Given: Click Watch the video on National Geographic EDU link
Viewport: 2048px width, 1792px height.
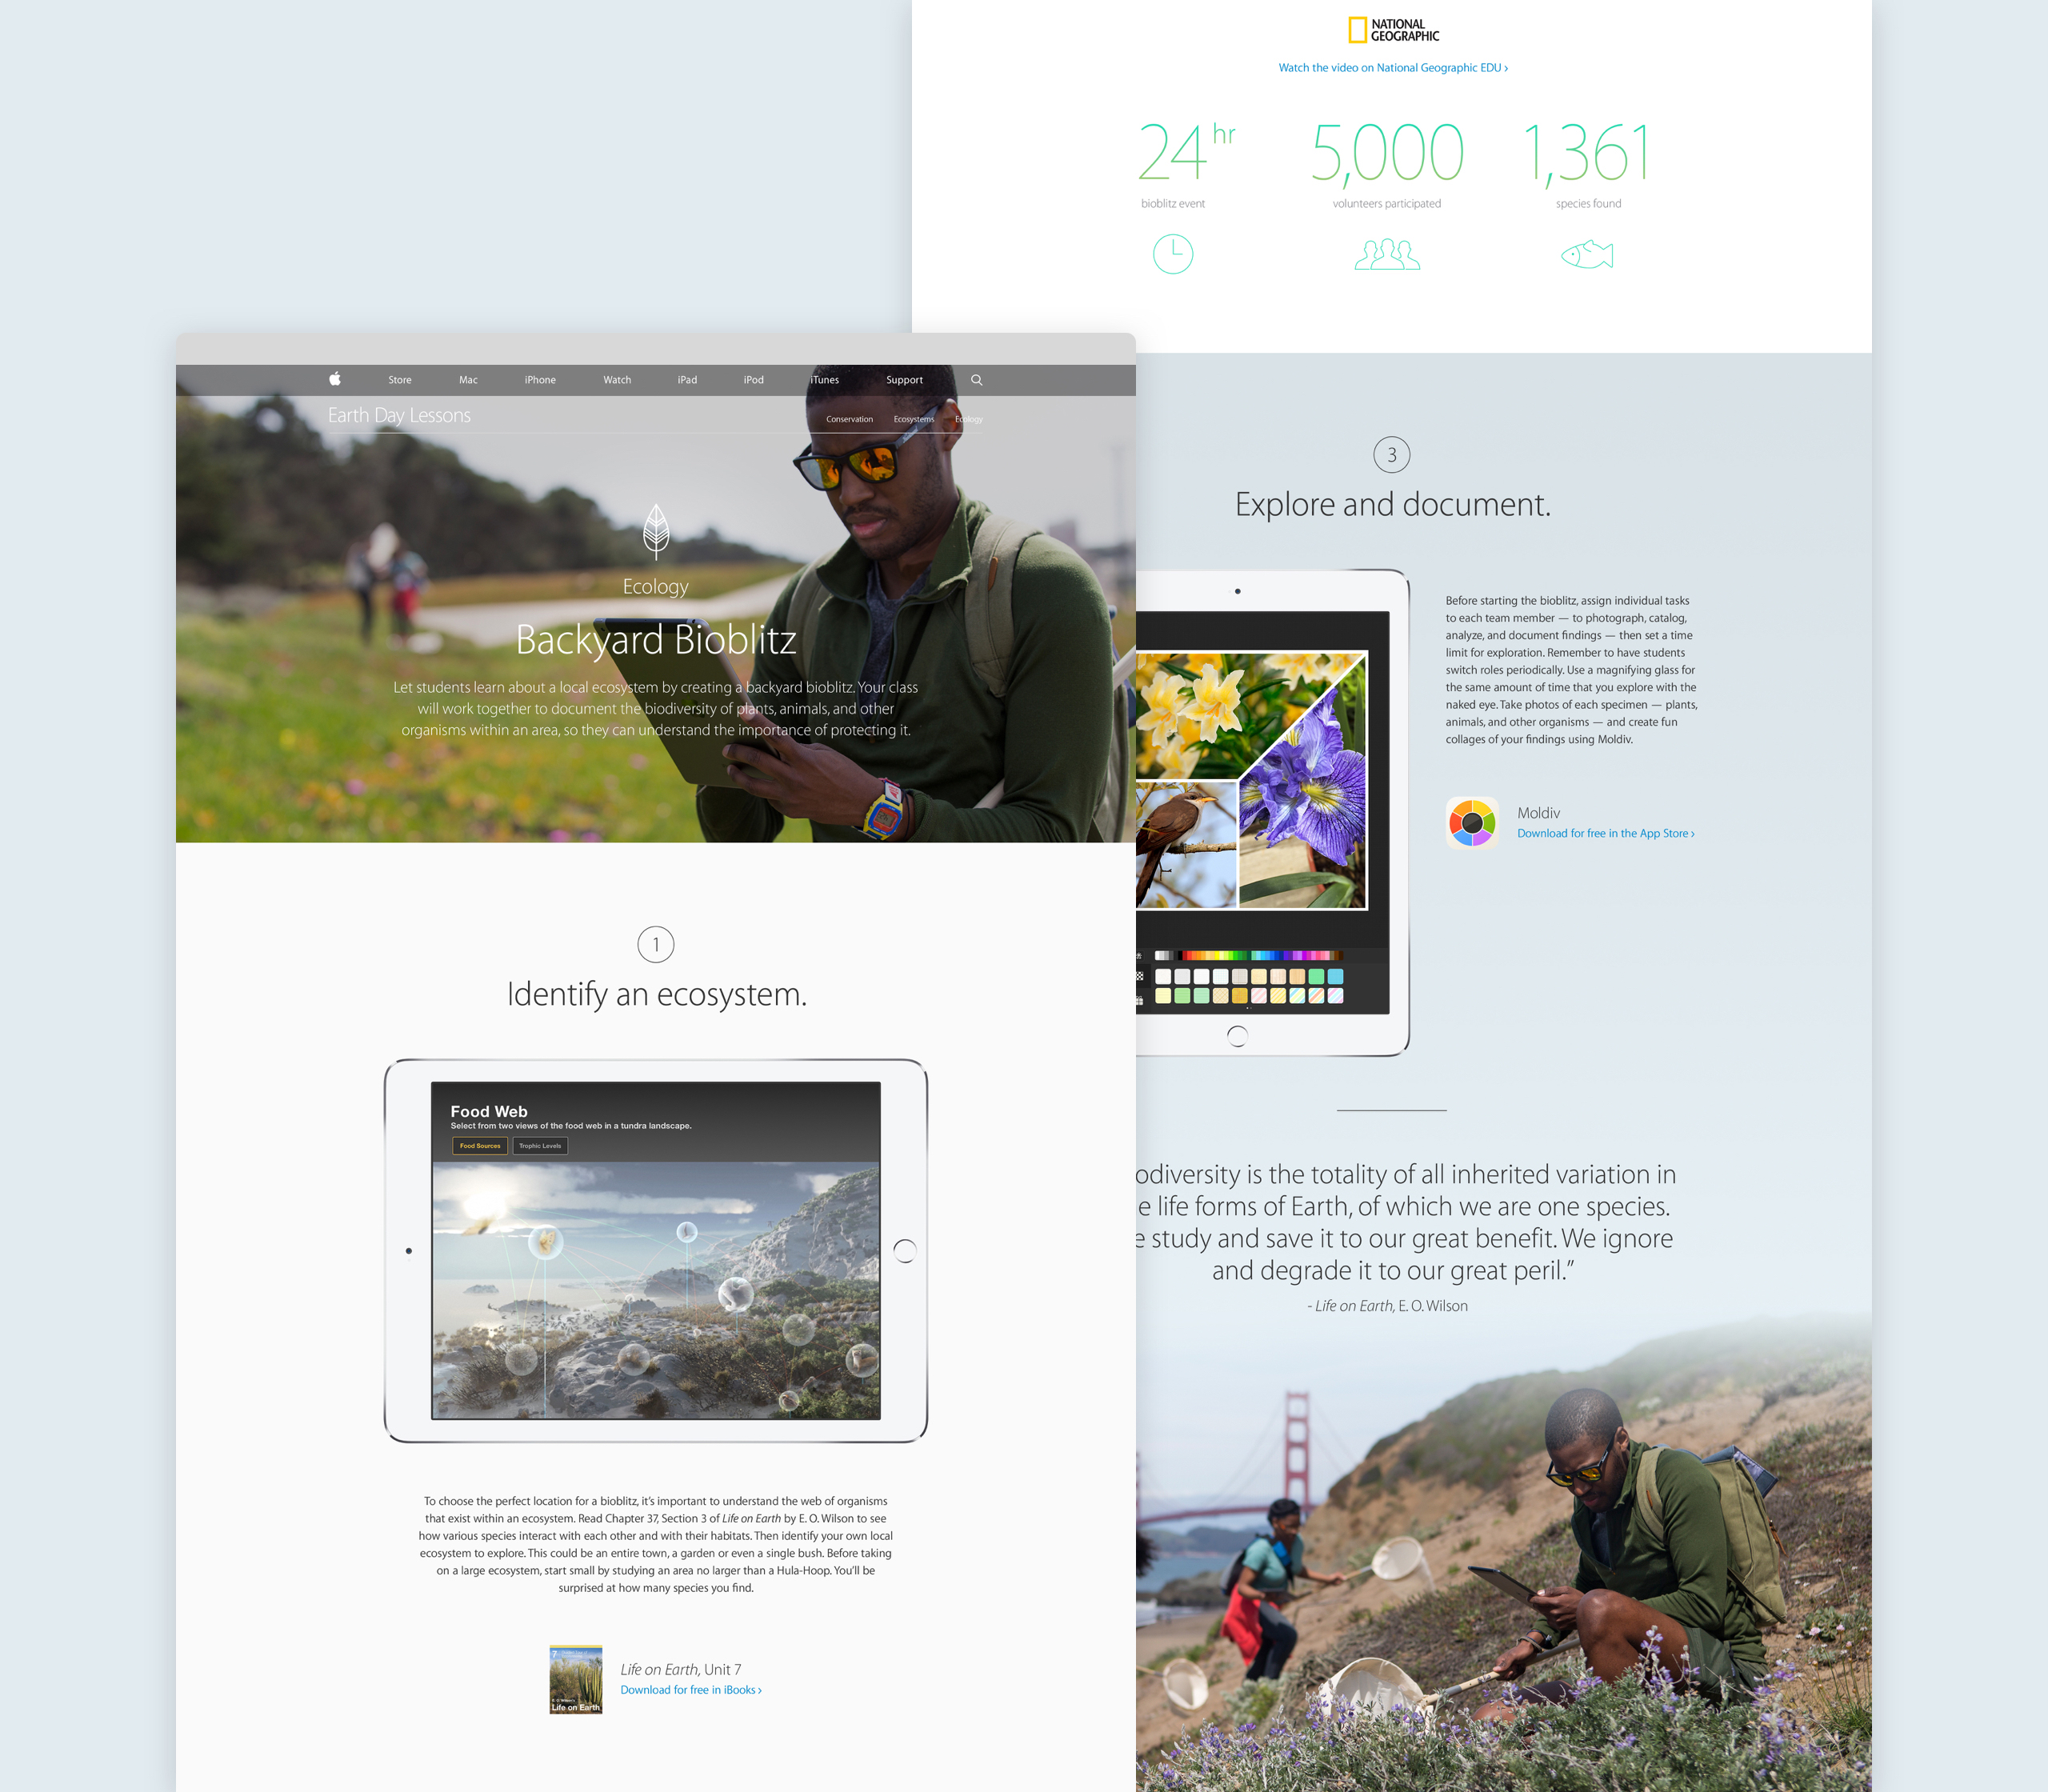Looking at the screenshot, I should pos(1391,66).
